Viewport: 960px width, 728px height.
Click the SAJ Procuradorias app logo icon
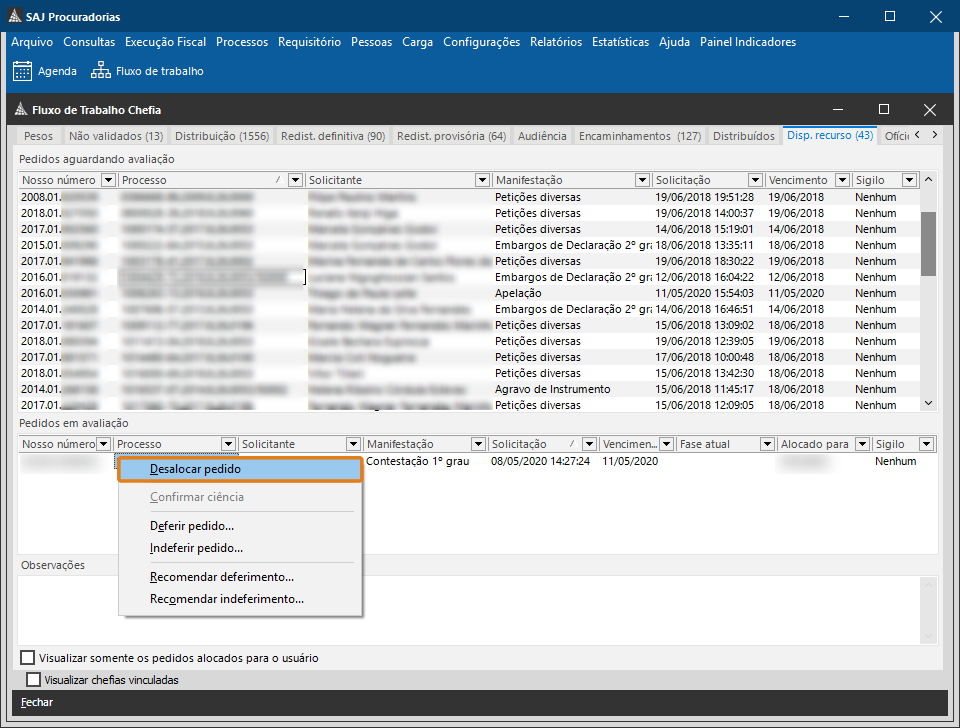tap(13, 16)
